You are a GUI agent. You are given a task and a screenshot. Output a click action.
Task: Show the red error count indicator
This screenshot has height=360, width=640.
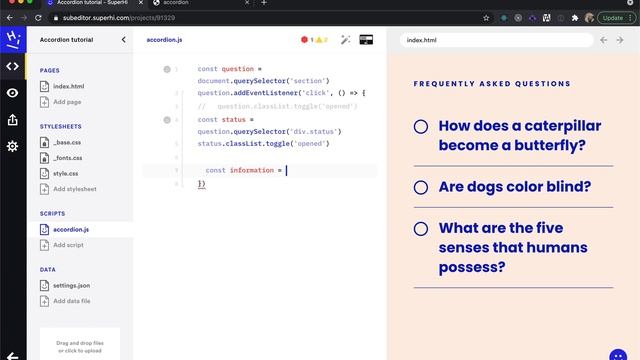(x=307, y=40)
